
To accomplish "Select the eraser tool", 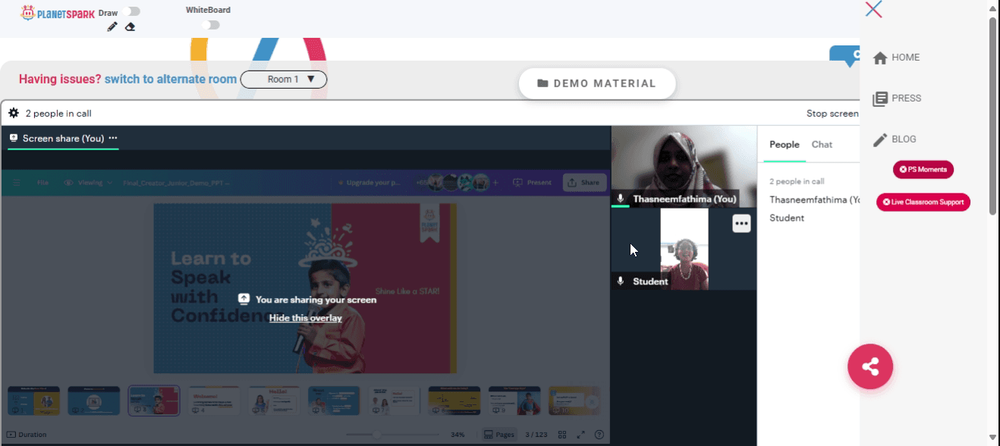I will [x=130, y=27].
